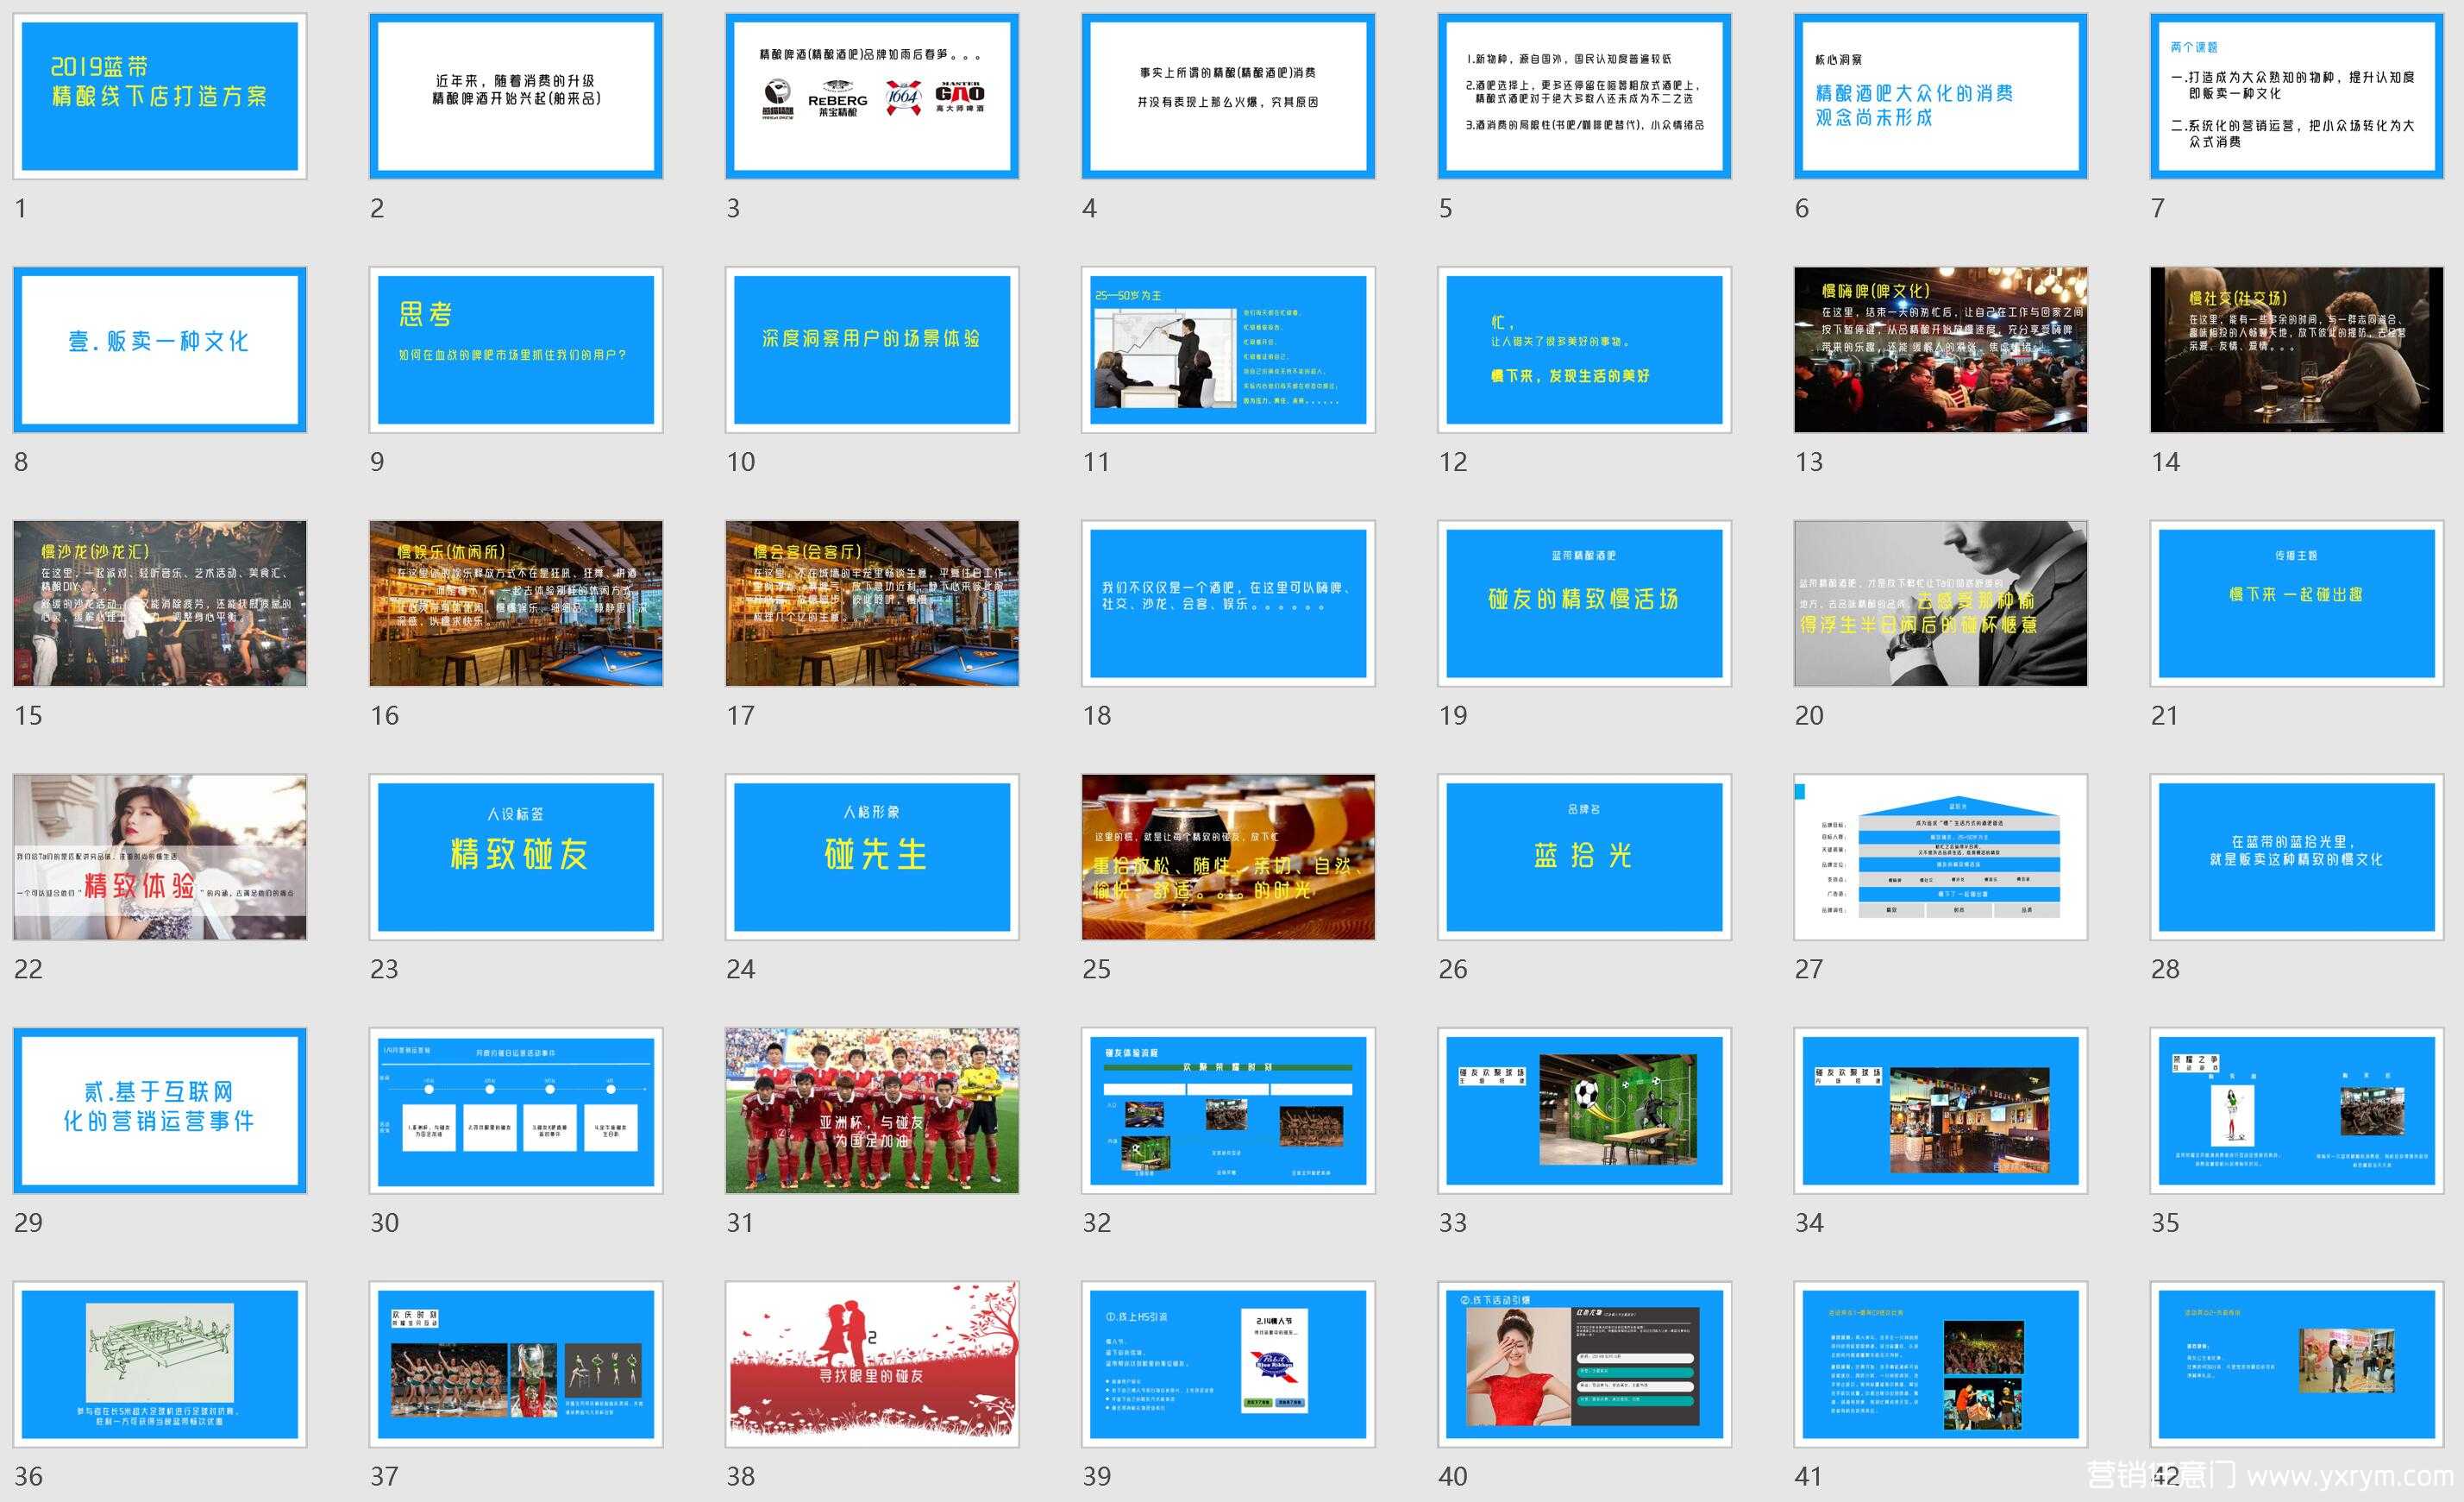Select slide 20 with suited man photo
Viewport: 2464px width, 1502px height.
pos(1940,603)
